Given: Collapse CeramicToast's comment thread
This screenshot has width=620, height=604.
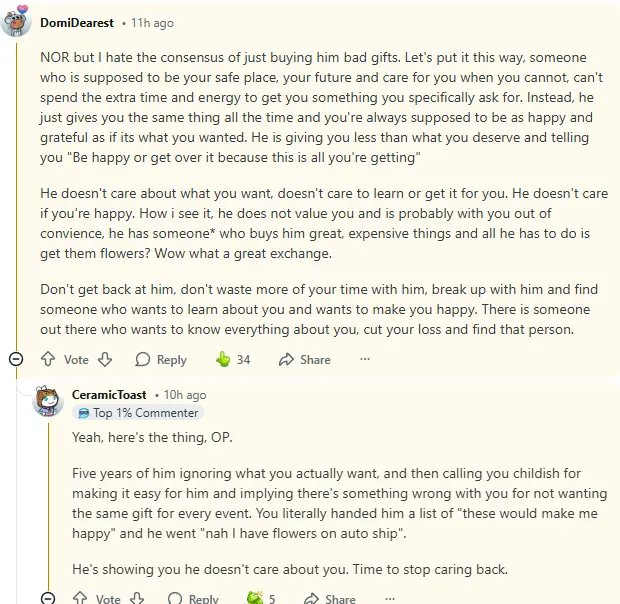Looking at the screenshot, I should (x=47, y=598).
